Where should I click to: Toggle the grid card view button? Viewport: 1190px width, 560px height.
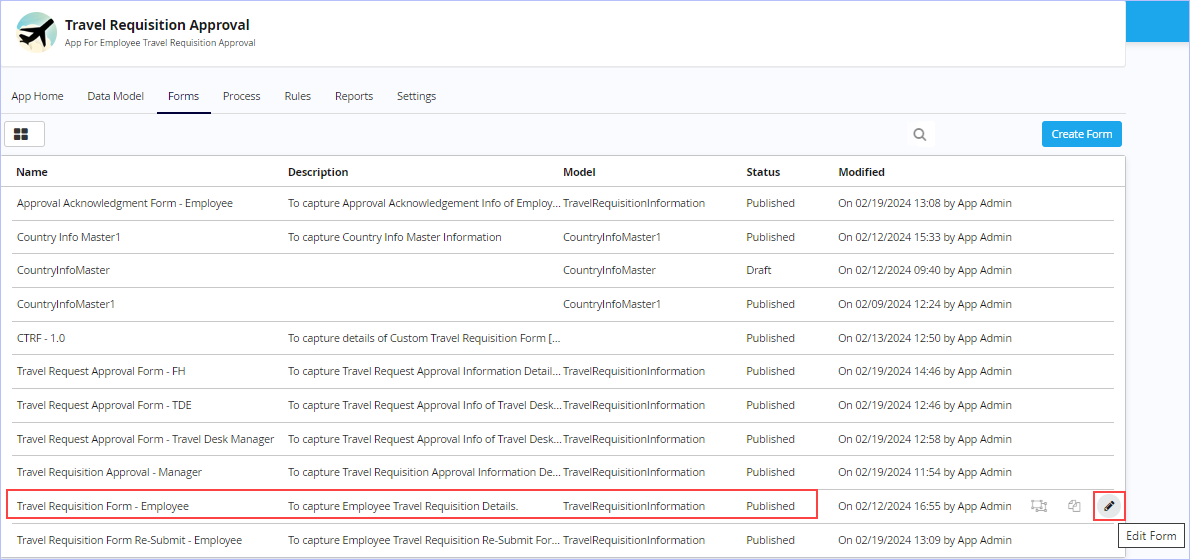[x=24, y=134]
